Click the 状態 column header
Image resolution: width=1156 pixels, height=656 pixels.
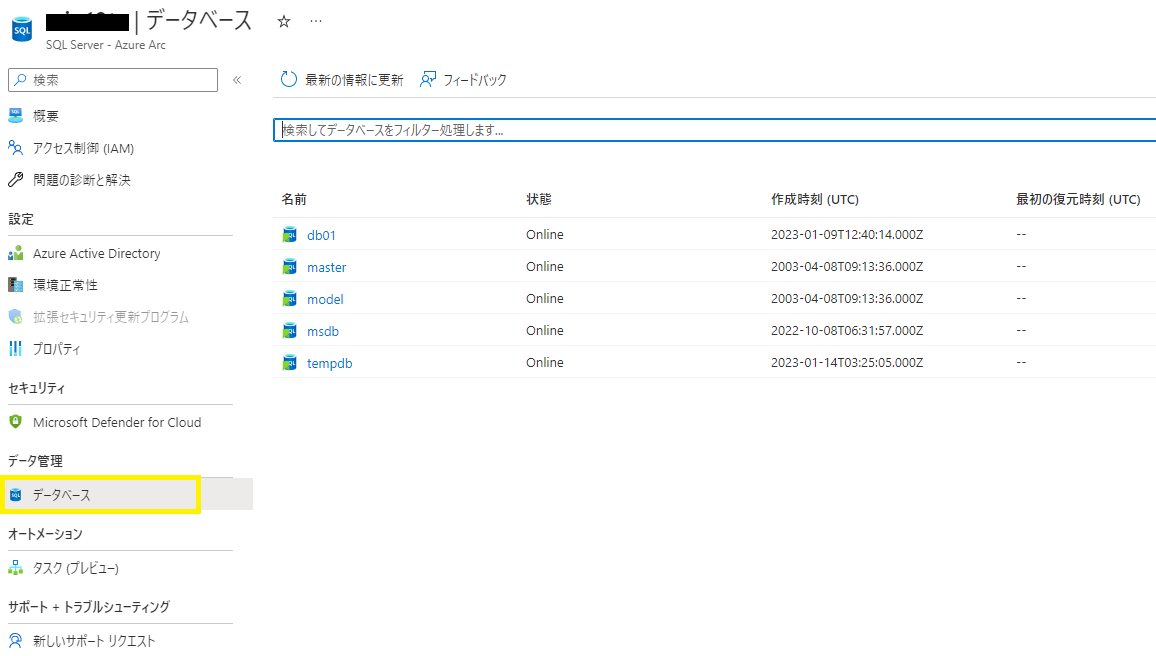tap(539, 199)
